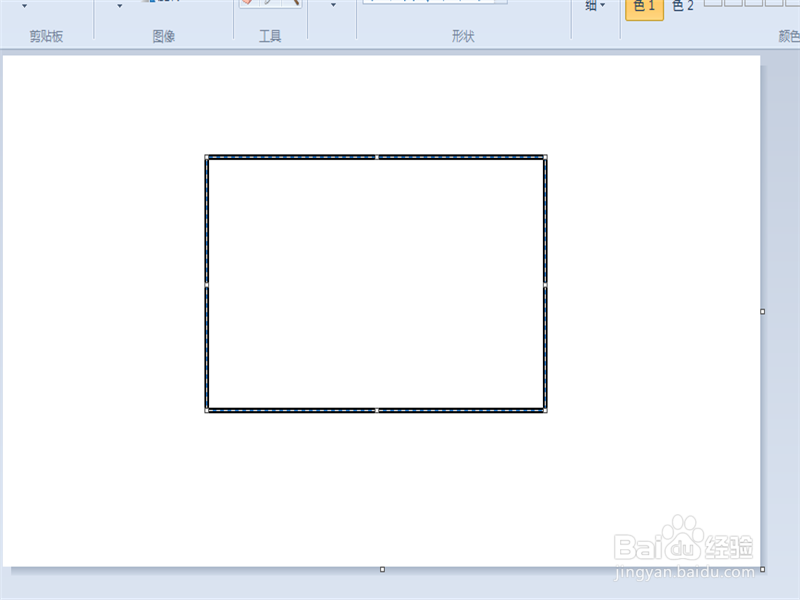800x600 pixels.
Task: Click the rectangle selection's left-middle handle
Action: tap(207, 285)
